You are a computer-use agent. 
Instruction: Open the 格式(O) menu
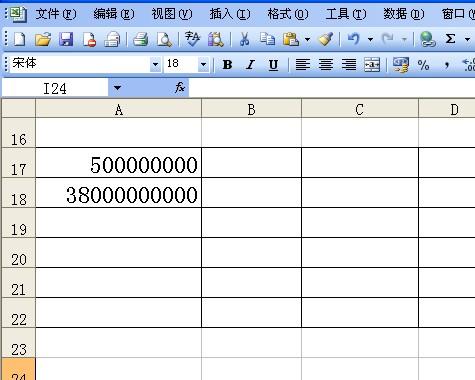tap(288, 14)
